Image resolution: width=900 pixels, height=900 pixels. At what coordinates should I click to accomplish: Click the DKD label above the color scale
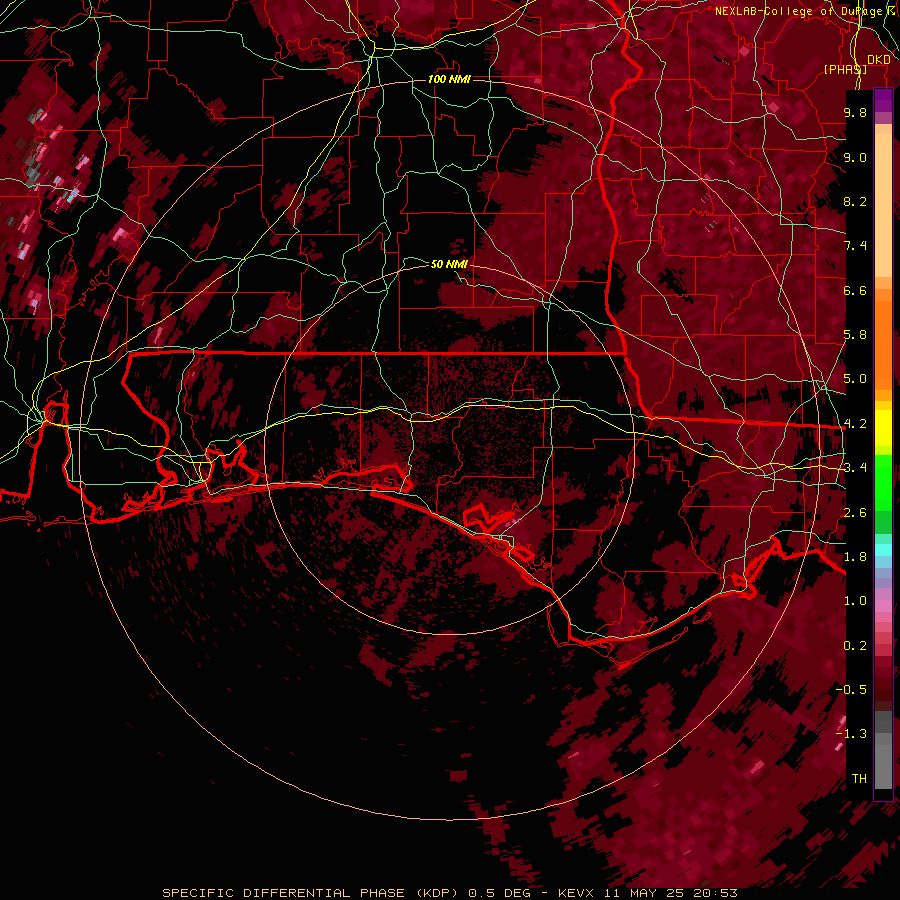878,60
